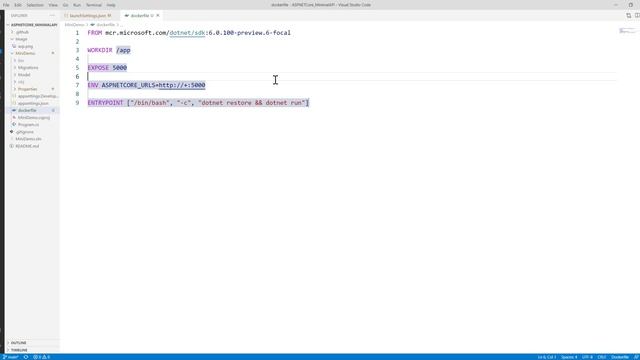
Task: Open the errors and warnings count
Action: point(41,357)
